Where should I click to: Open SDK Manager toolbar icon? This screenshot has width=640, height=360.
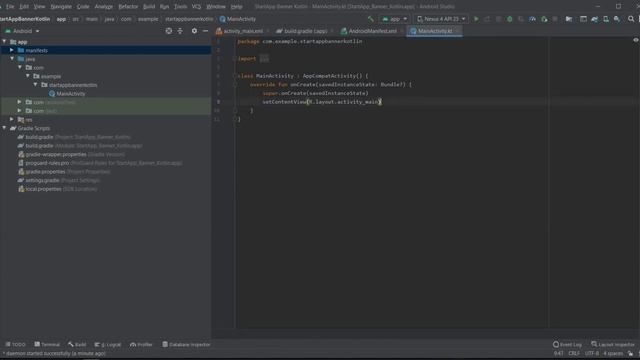(x=617, y=19)
